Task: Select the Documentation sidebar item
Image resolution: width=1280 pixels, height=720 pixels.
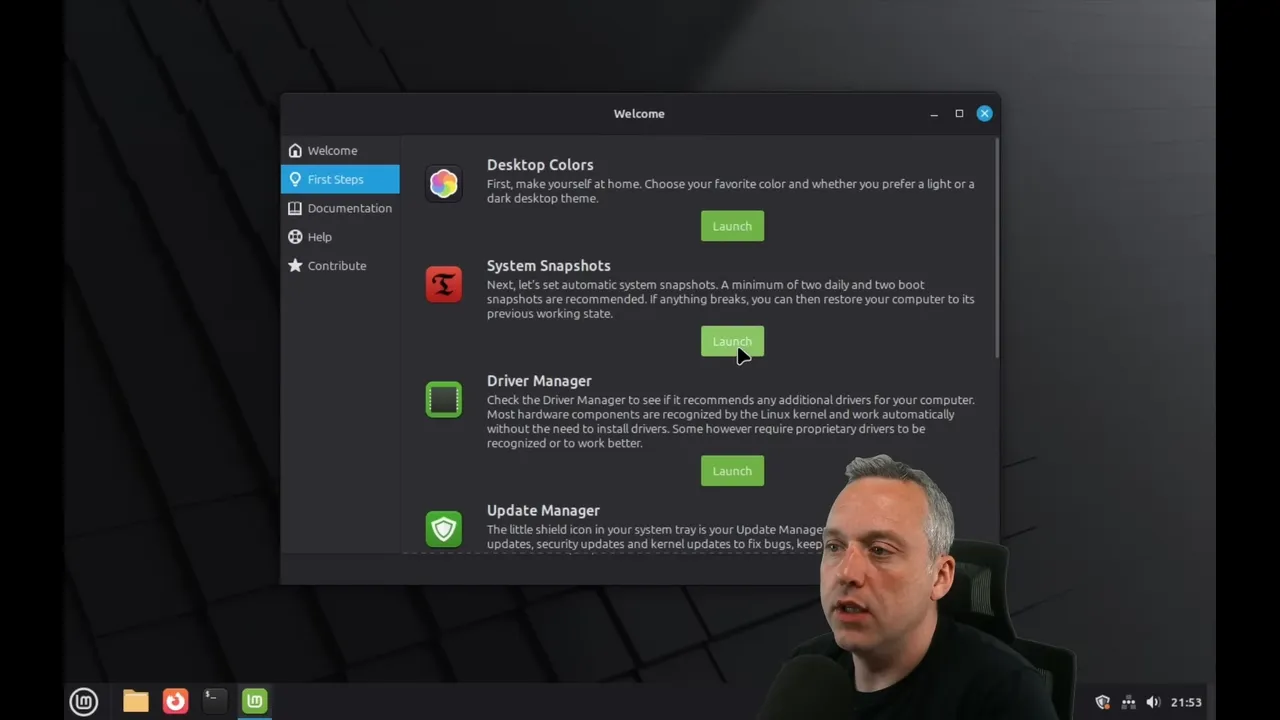Action: tap(349, 208)
